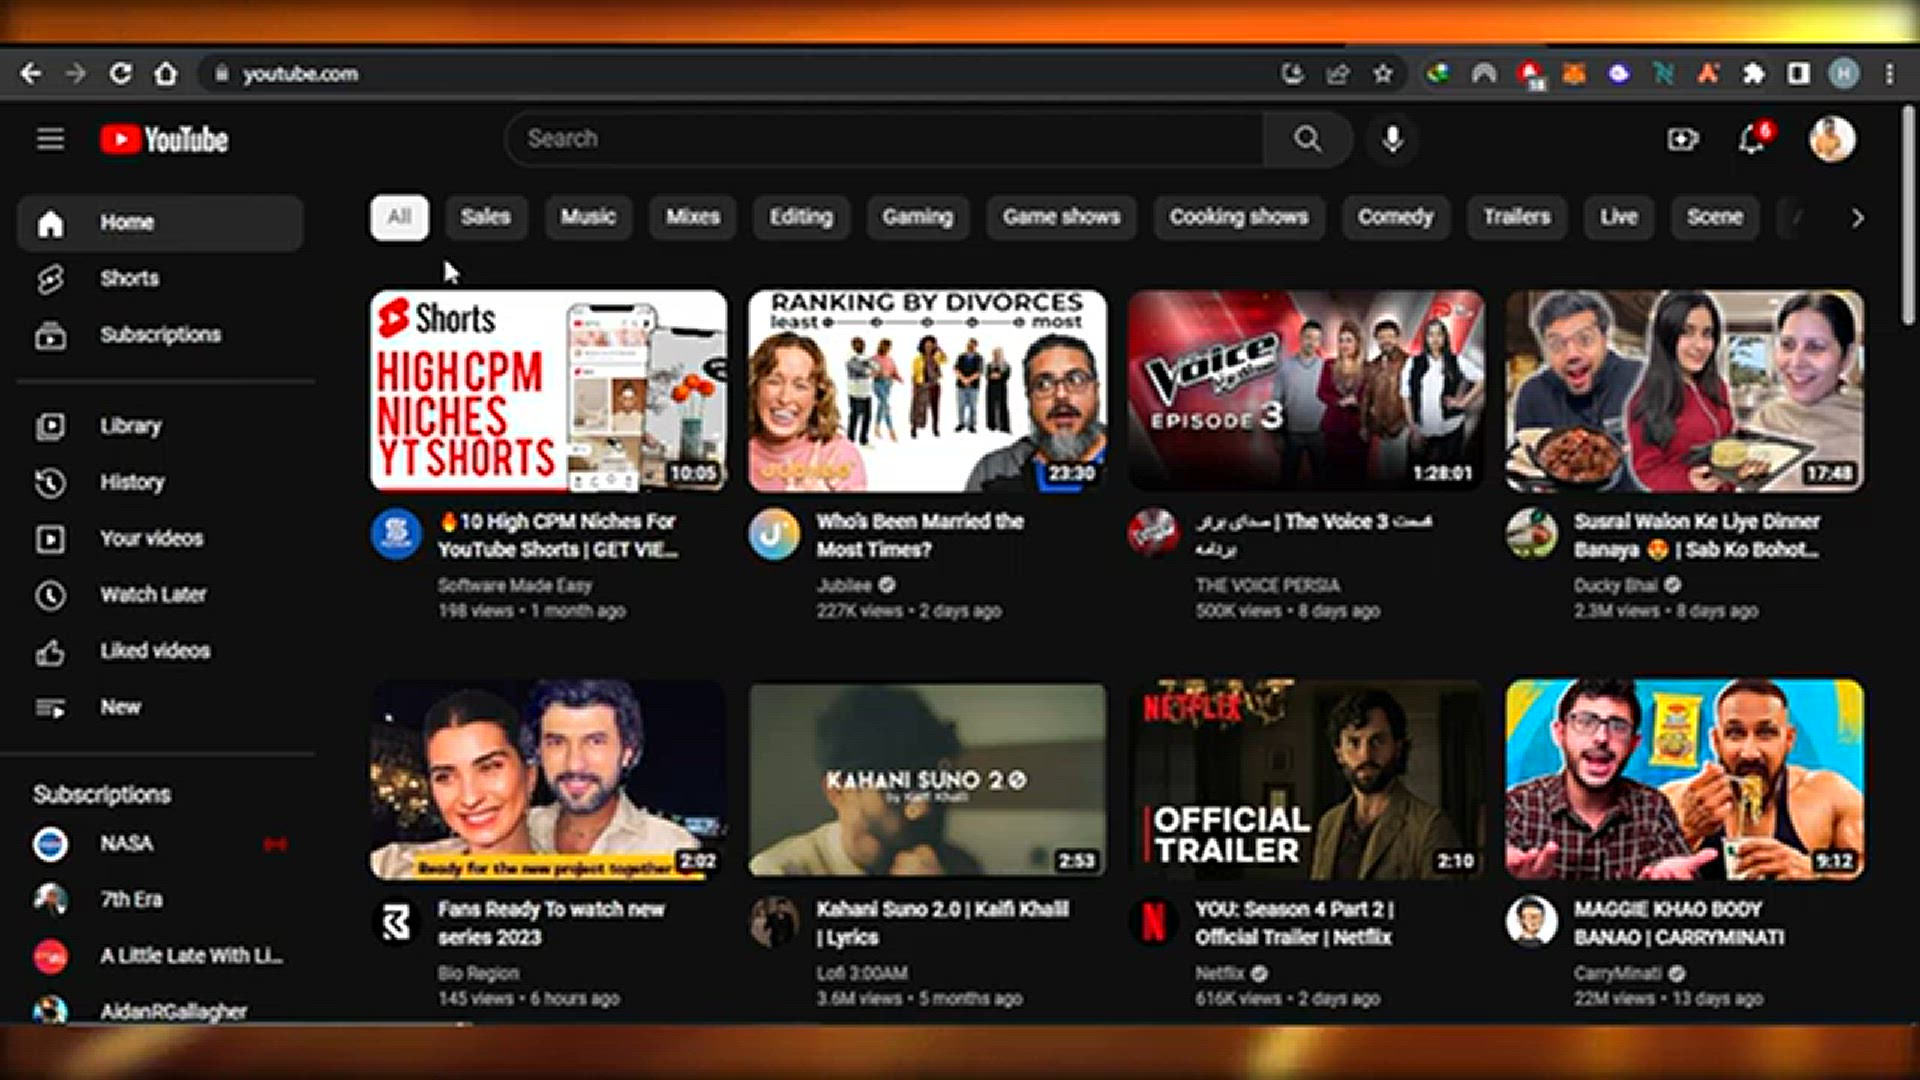Open the Maggie Khao Body Banao thumbnail
This screenshot has height=1080, width=1920.
coord(1685,780)
